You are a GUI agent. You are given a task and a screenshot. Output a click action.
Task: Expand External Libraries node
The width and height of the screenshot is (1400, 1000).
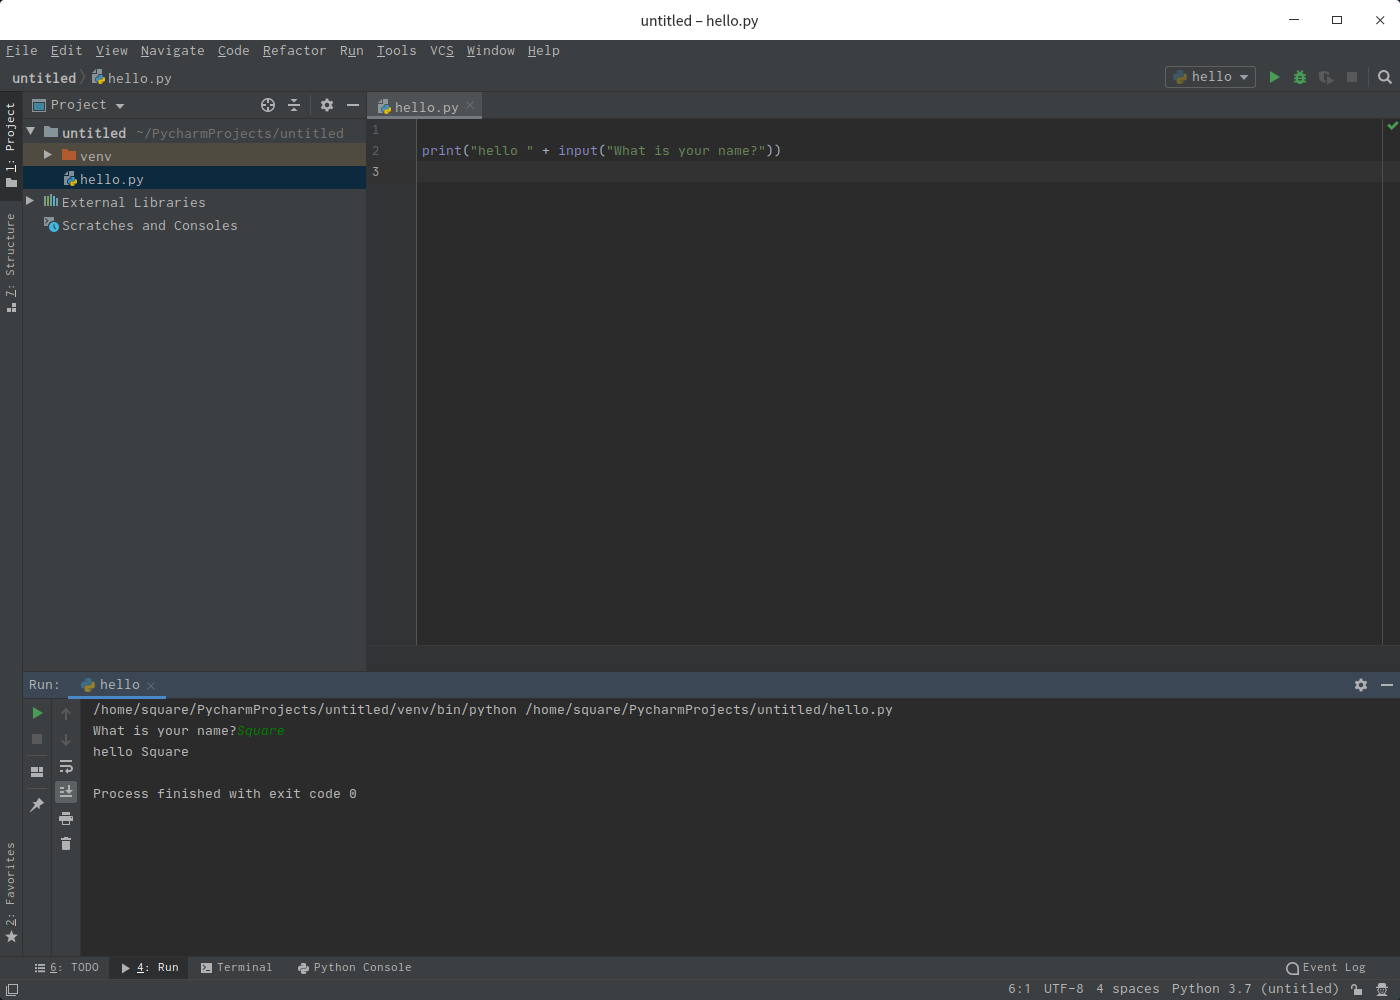[30, 201]
